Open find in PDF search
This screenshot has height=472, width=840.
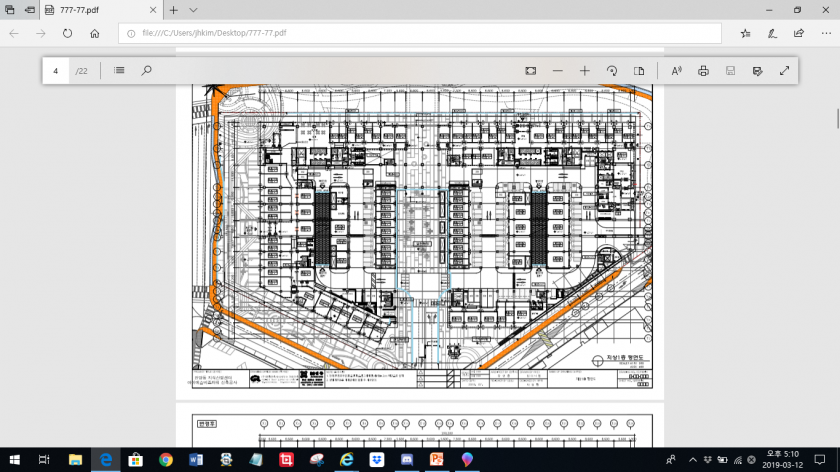pyautogui.click(x=146, y=71)
